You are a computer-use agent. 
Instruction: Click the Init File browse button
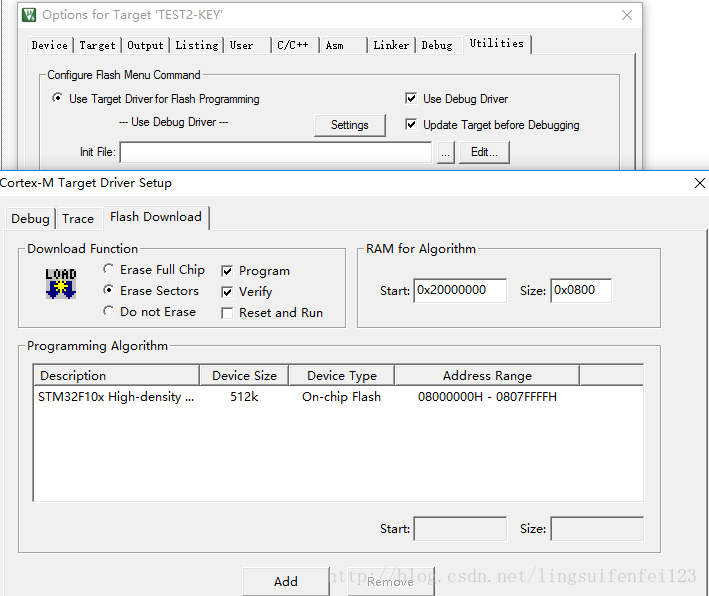(445, 152)
